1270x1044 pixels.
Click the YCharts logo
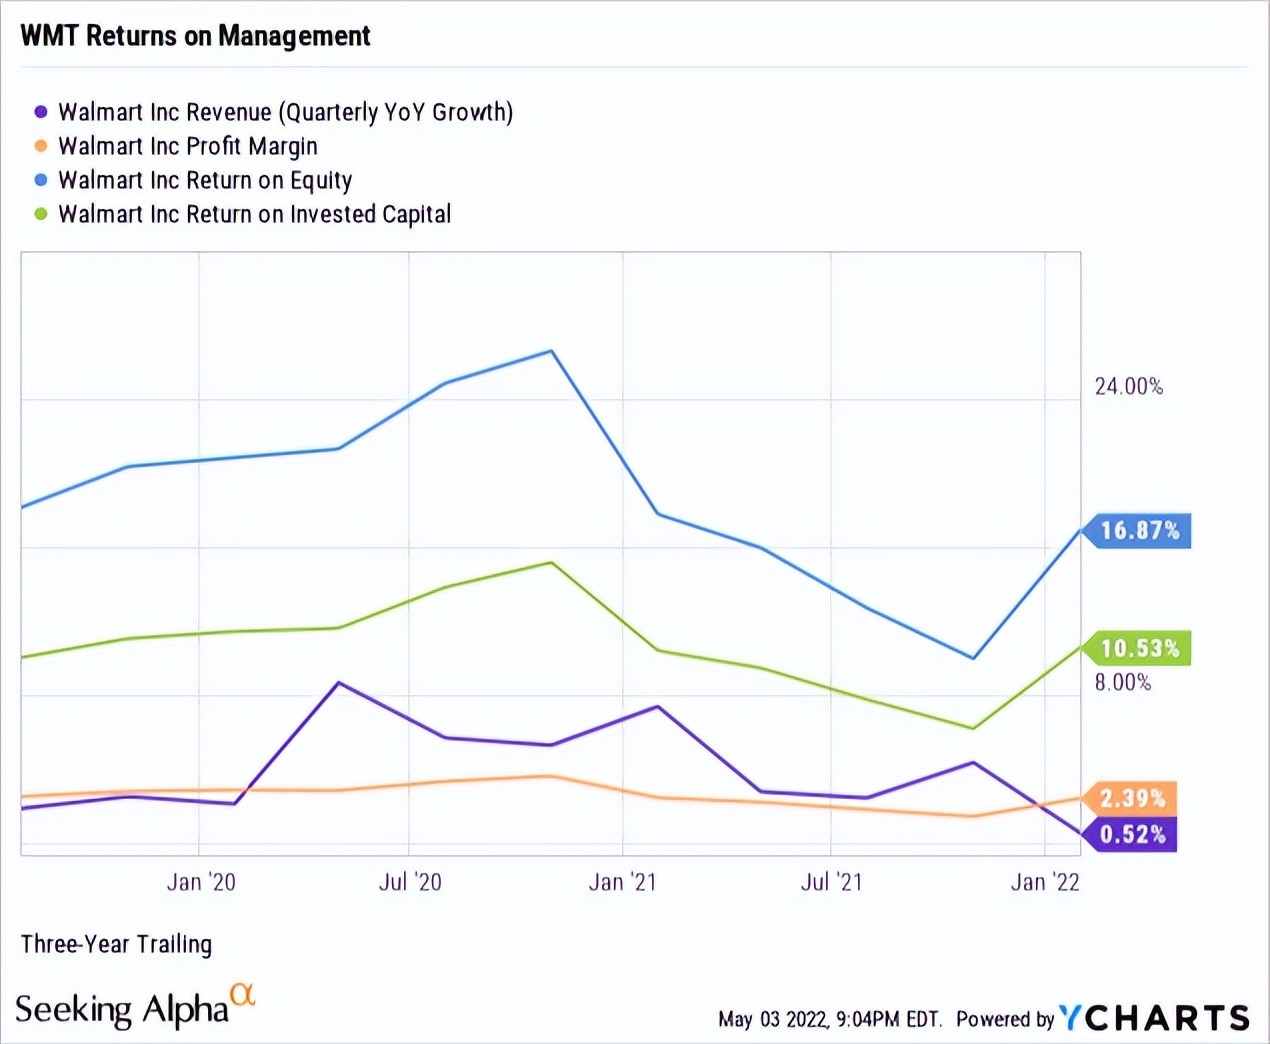pos(1154,1018)
